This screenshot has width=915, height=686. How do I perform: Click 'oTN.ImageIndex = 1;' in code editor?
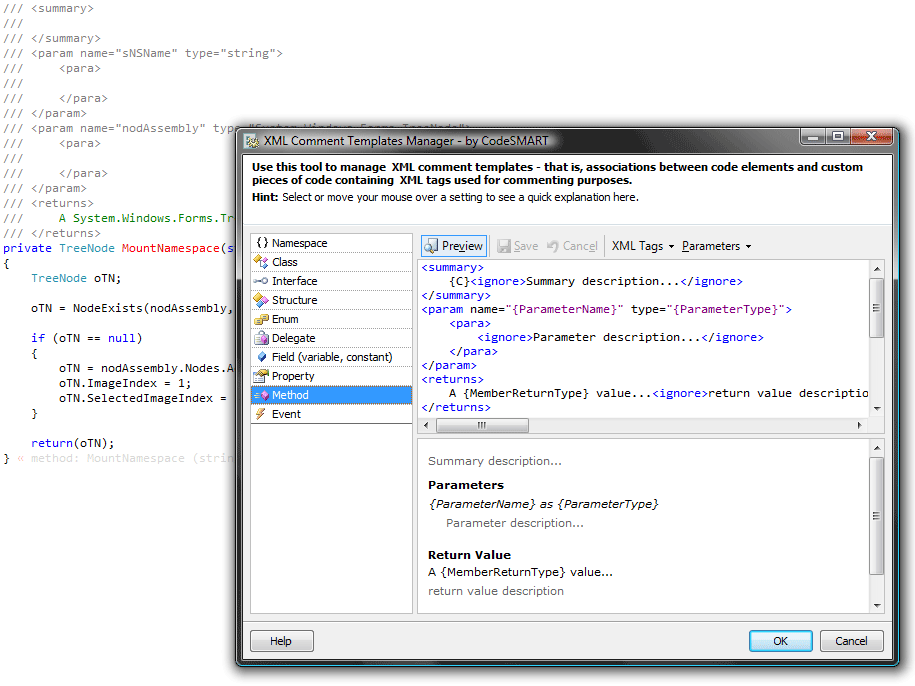pos(125,383)
